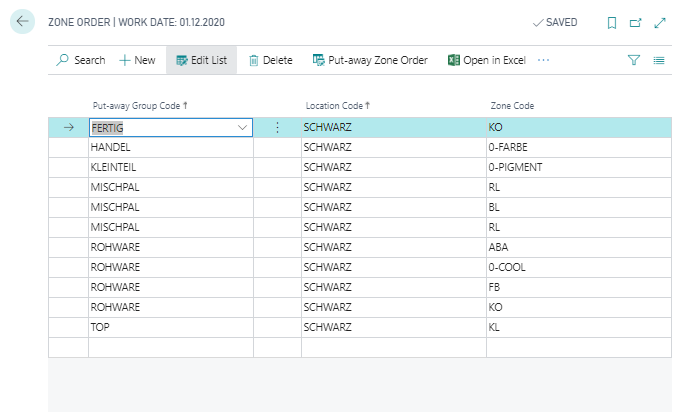The width and height of the screenshot is (691, 412).
Task: Click SCHWARZ location in HANDEL row
Action: [x=394, y=147]
